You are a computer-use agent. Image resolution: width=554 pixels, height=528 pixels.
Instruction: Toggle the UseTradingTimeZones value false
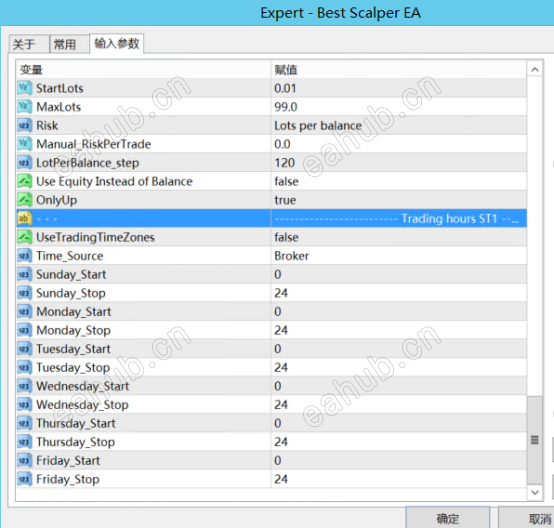(x=287, y=237)
